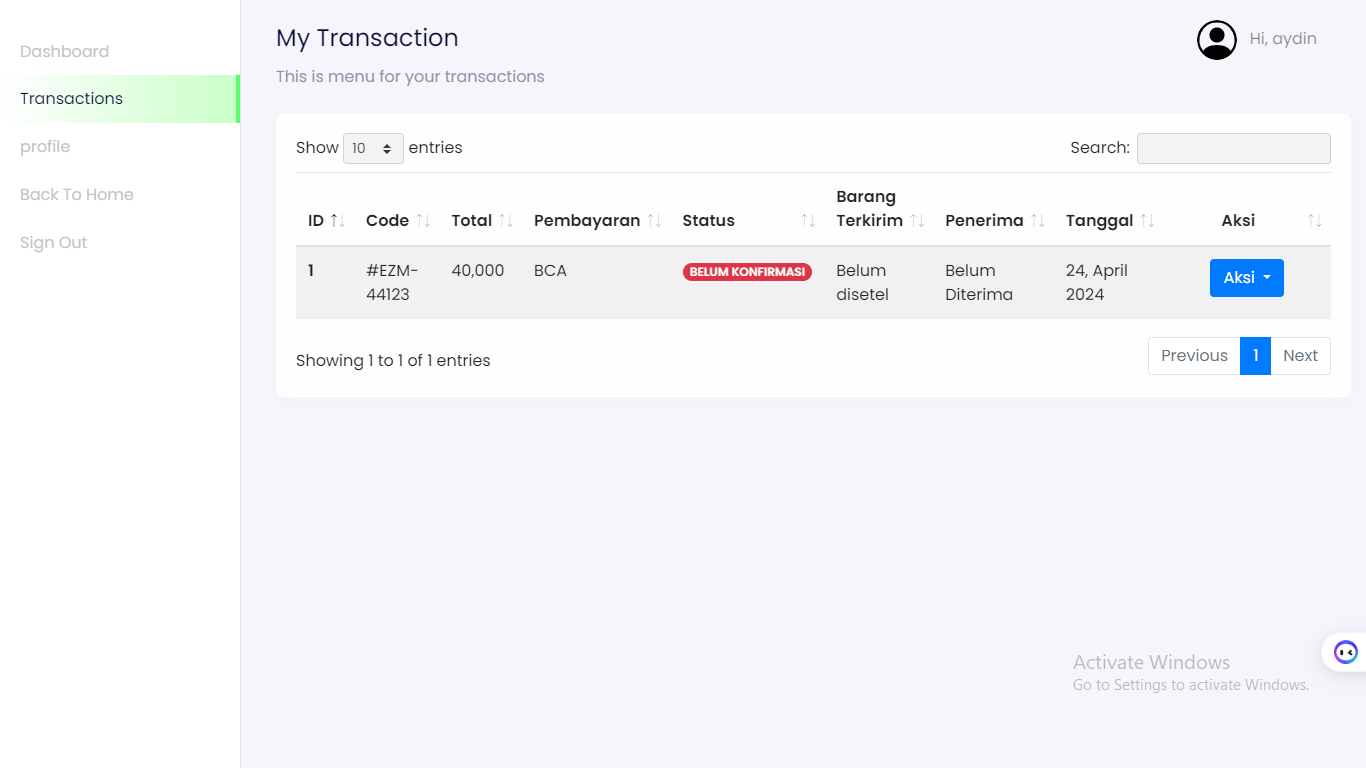Viewport: 1366px width, 768px height.
Task: Sort by Penerima column sort icon
Action: click(x=1037, y=221)
